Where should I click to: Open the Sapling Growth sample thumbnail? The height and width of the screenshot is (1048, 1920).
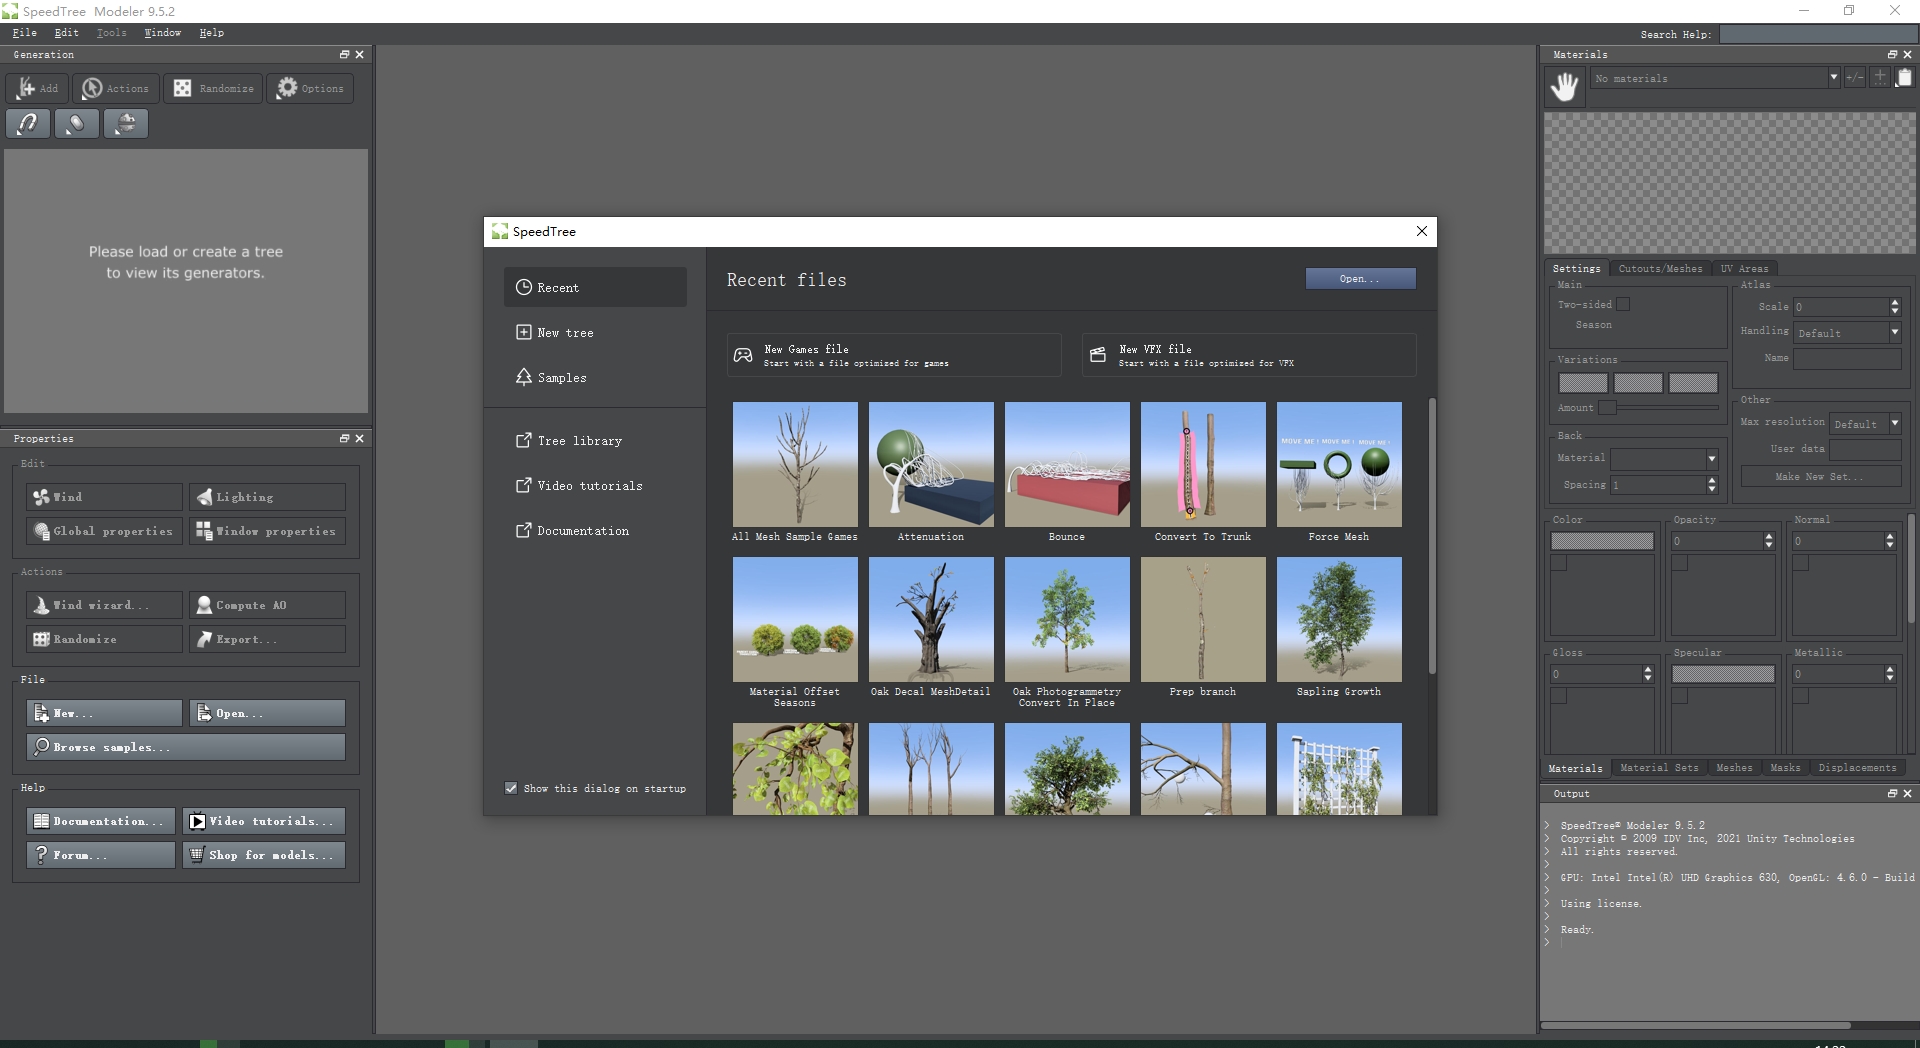point(1339,620)
